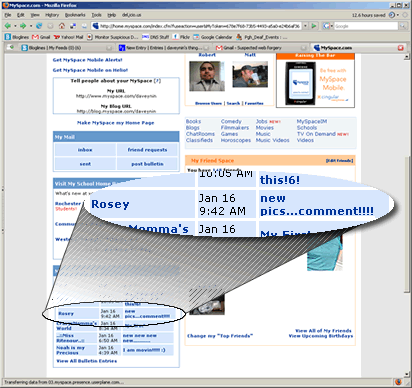Open the Books link
This screenshot has height=388, width=412.
coord(193,121)
